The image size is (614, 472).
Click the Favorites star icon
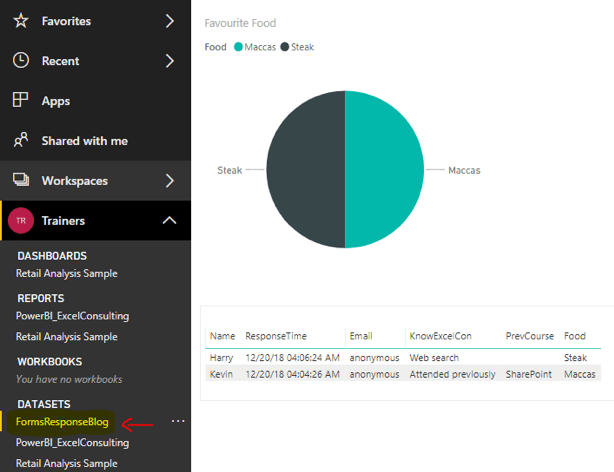click(21, 21)
